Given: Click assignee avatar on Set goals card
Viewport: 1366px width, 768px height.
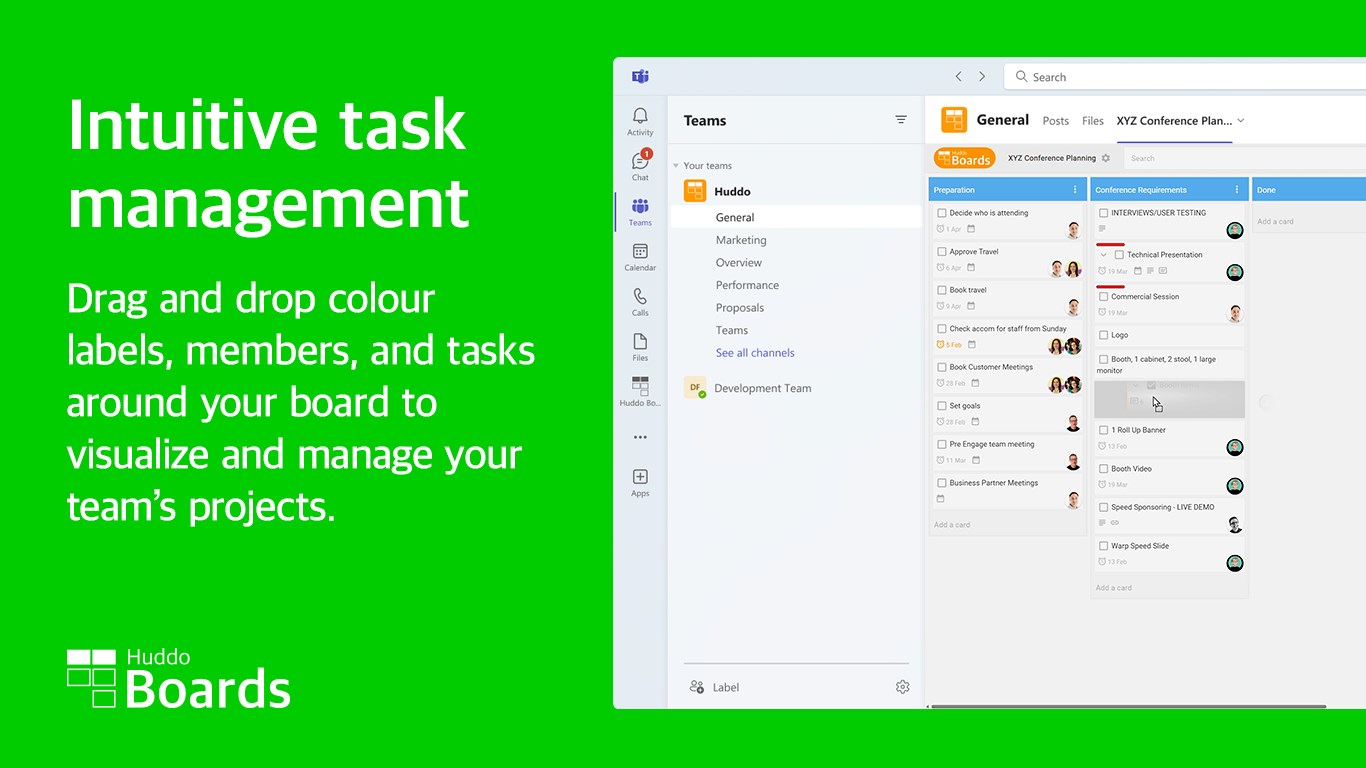Looking at the screenshot, I should (1073, 423).
